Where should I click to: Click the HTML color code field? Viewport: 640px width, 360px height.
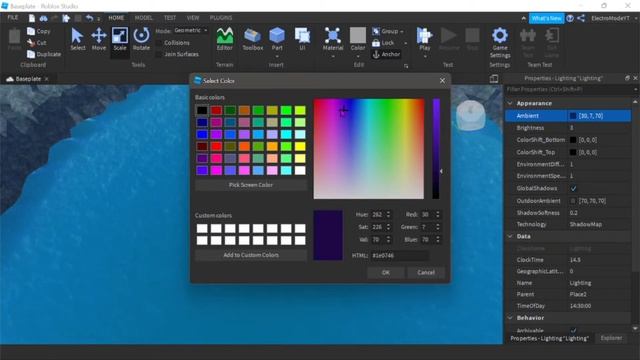tap(400, 256)
